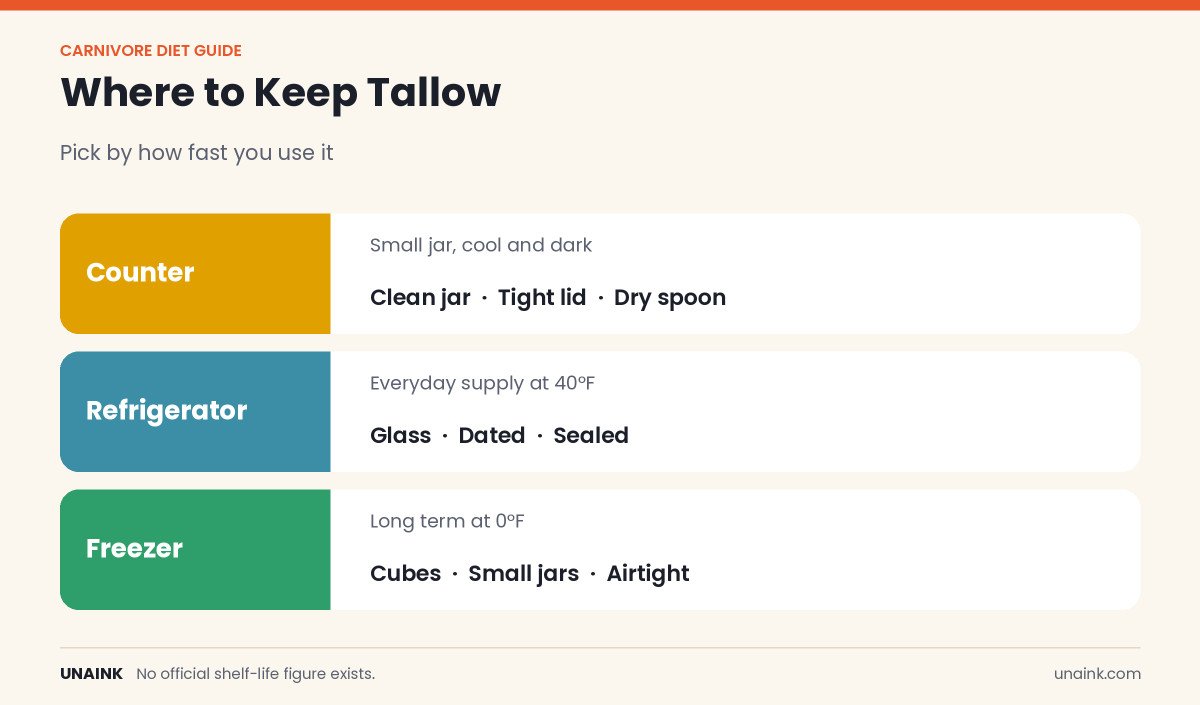
Task: Click the 'Where to Keep Tallow' heading
Action: pyautogui.click(x=280, y=92)
